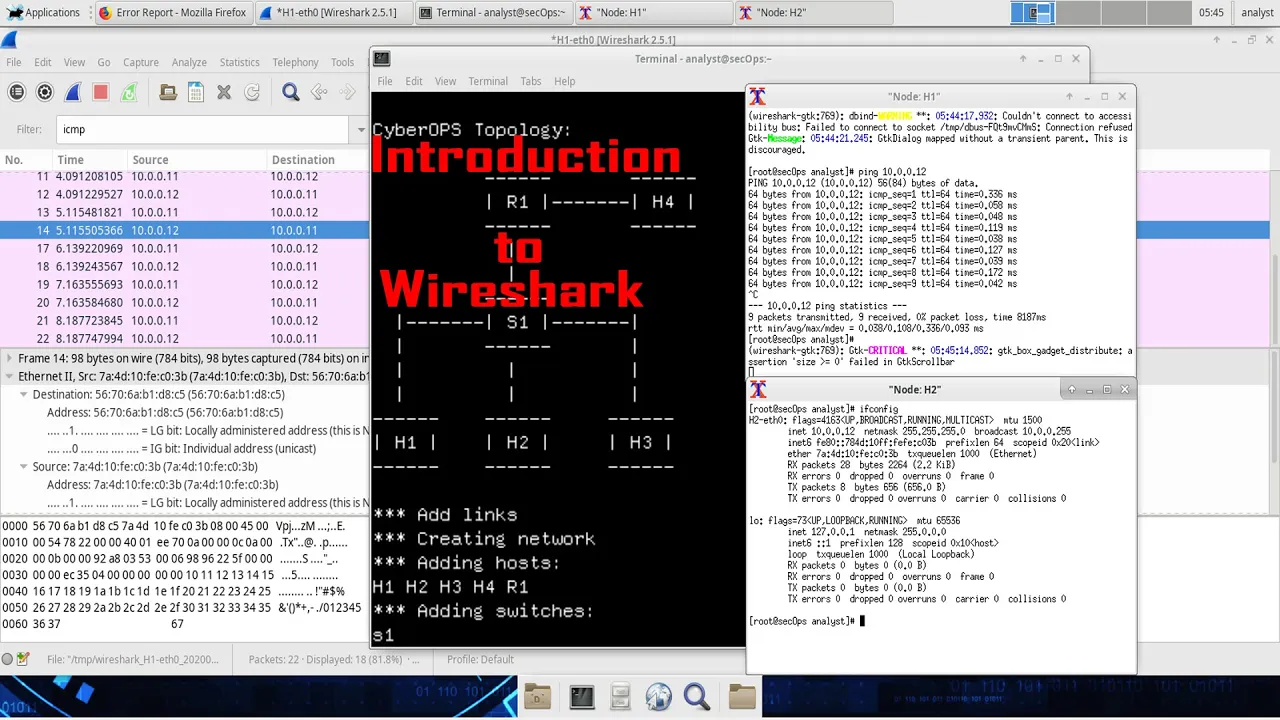1280x720 pixels.
Task: Launch the web browser globe in dock
Action: pyautogui.click(x=658, y=696)
